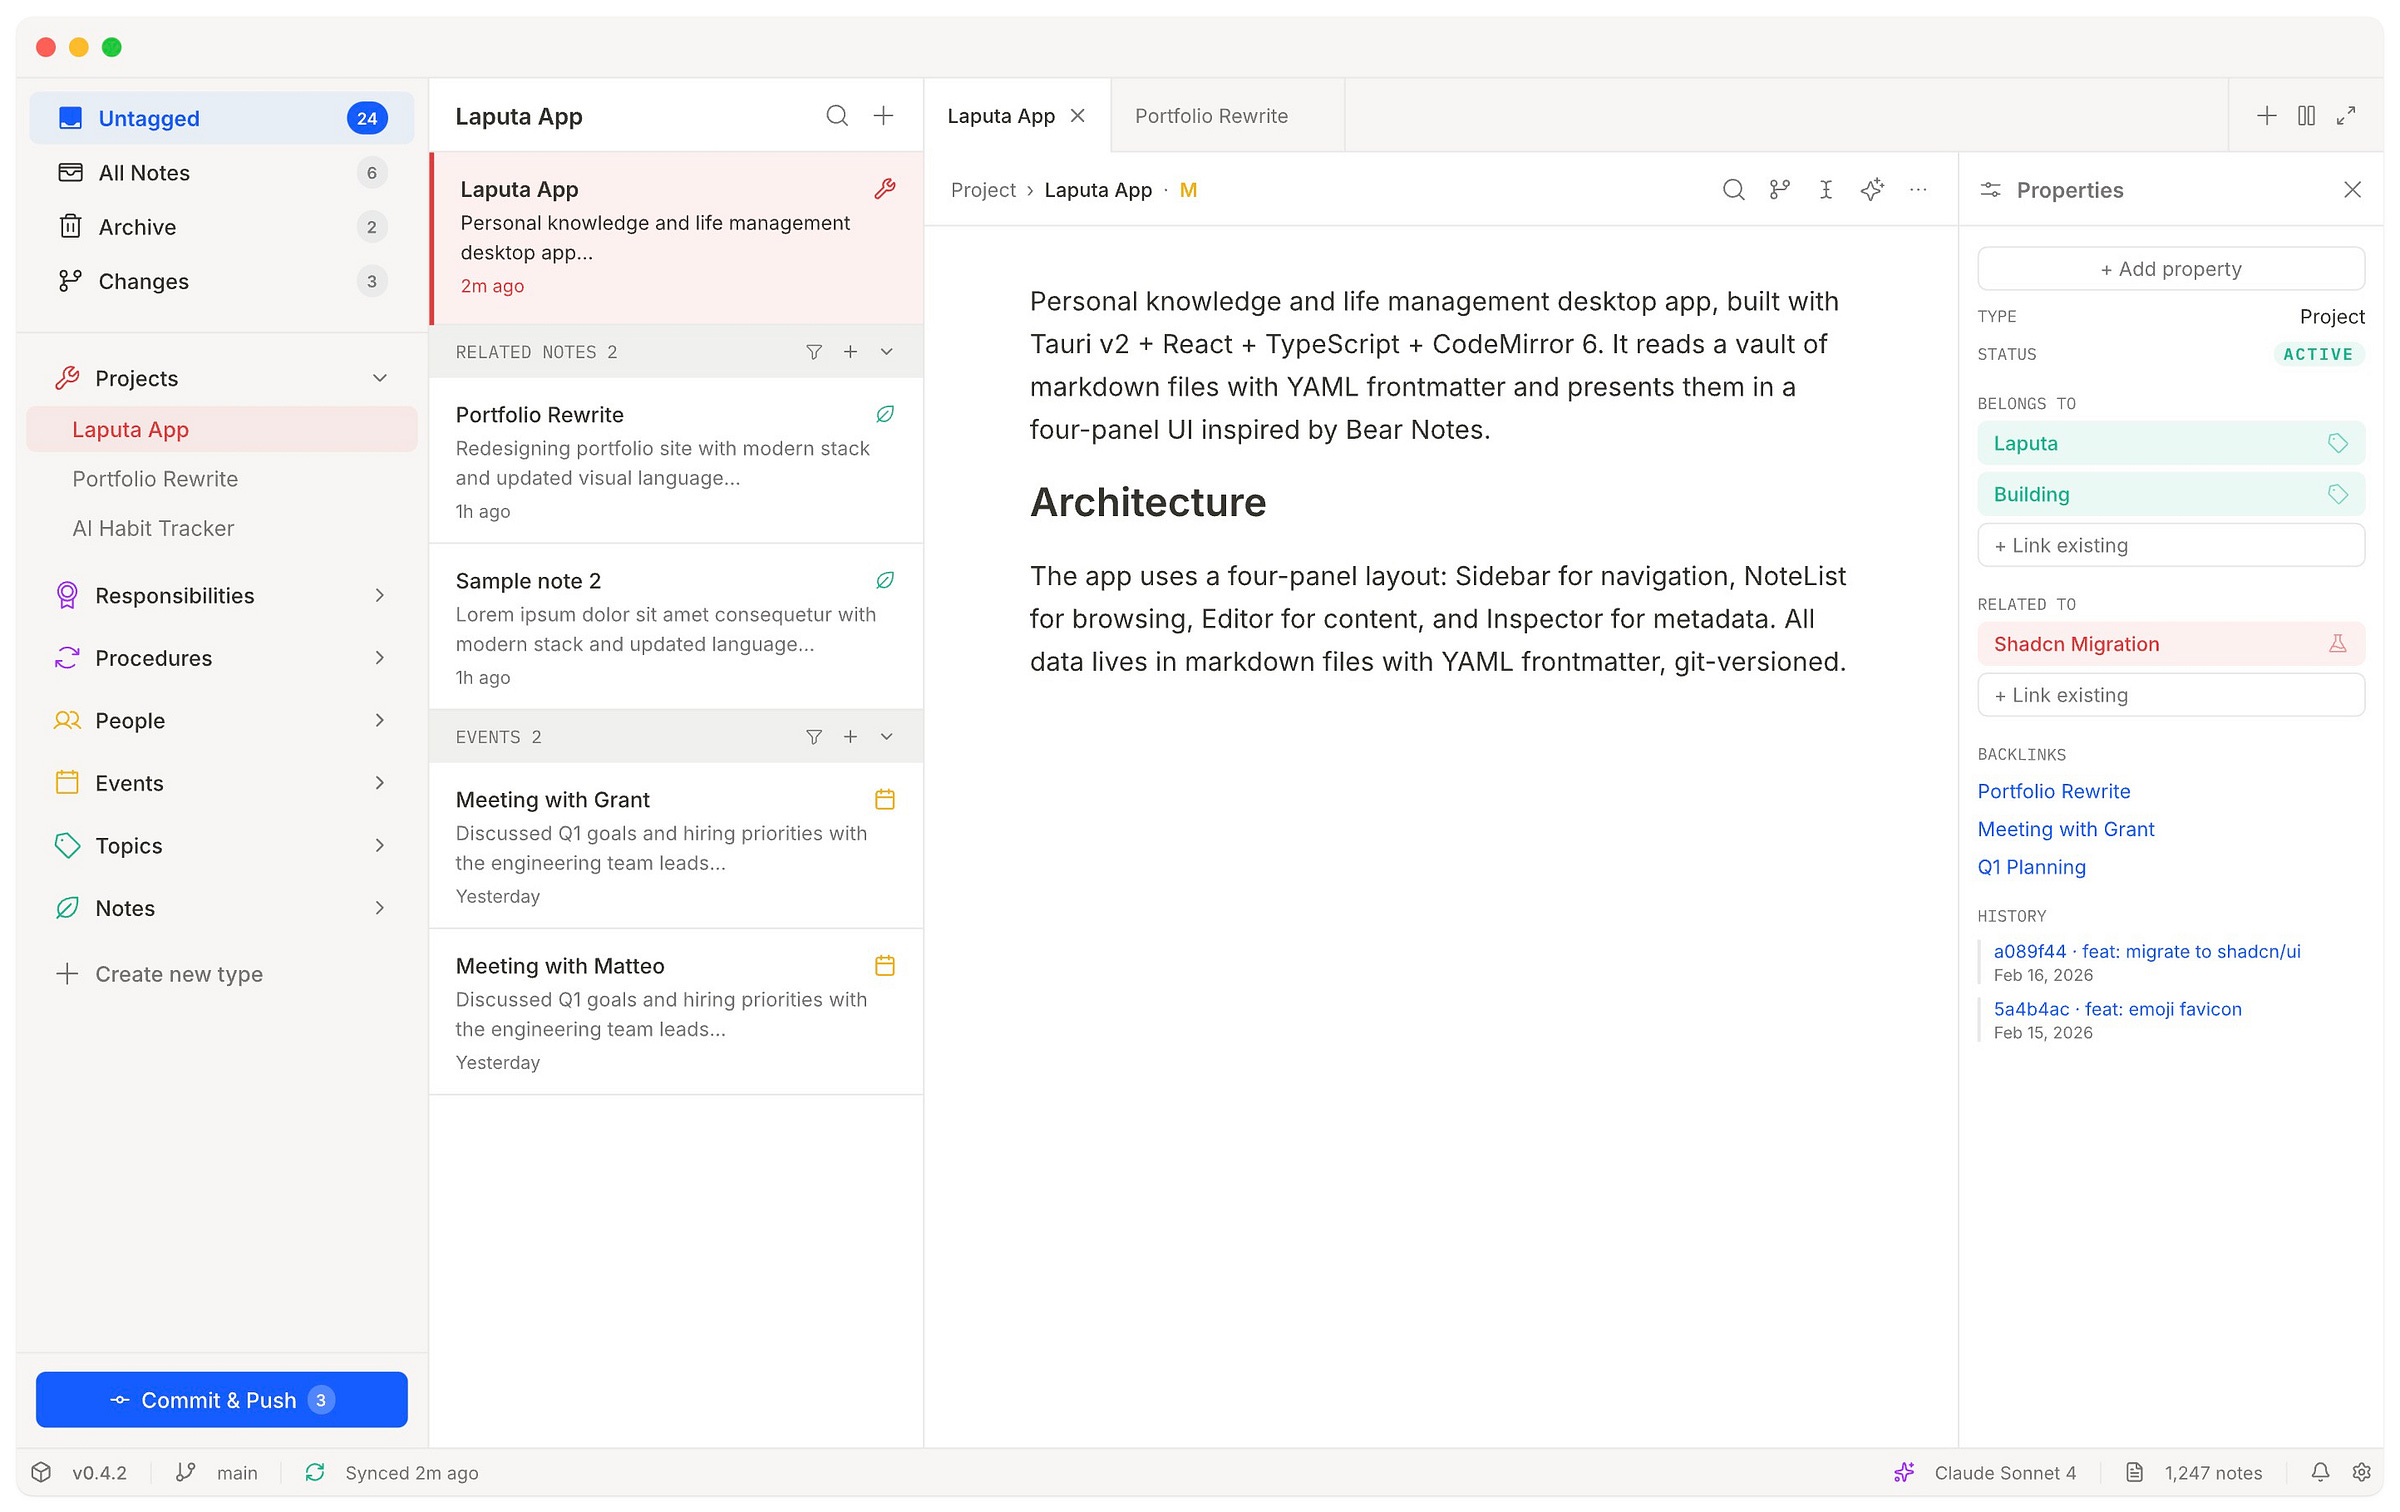Toggle fullscreen with the expand arrows icon
The image size is (2400, 1512).
(2346, 116)
